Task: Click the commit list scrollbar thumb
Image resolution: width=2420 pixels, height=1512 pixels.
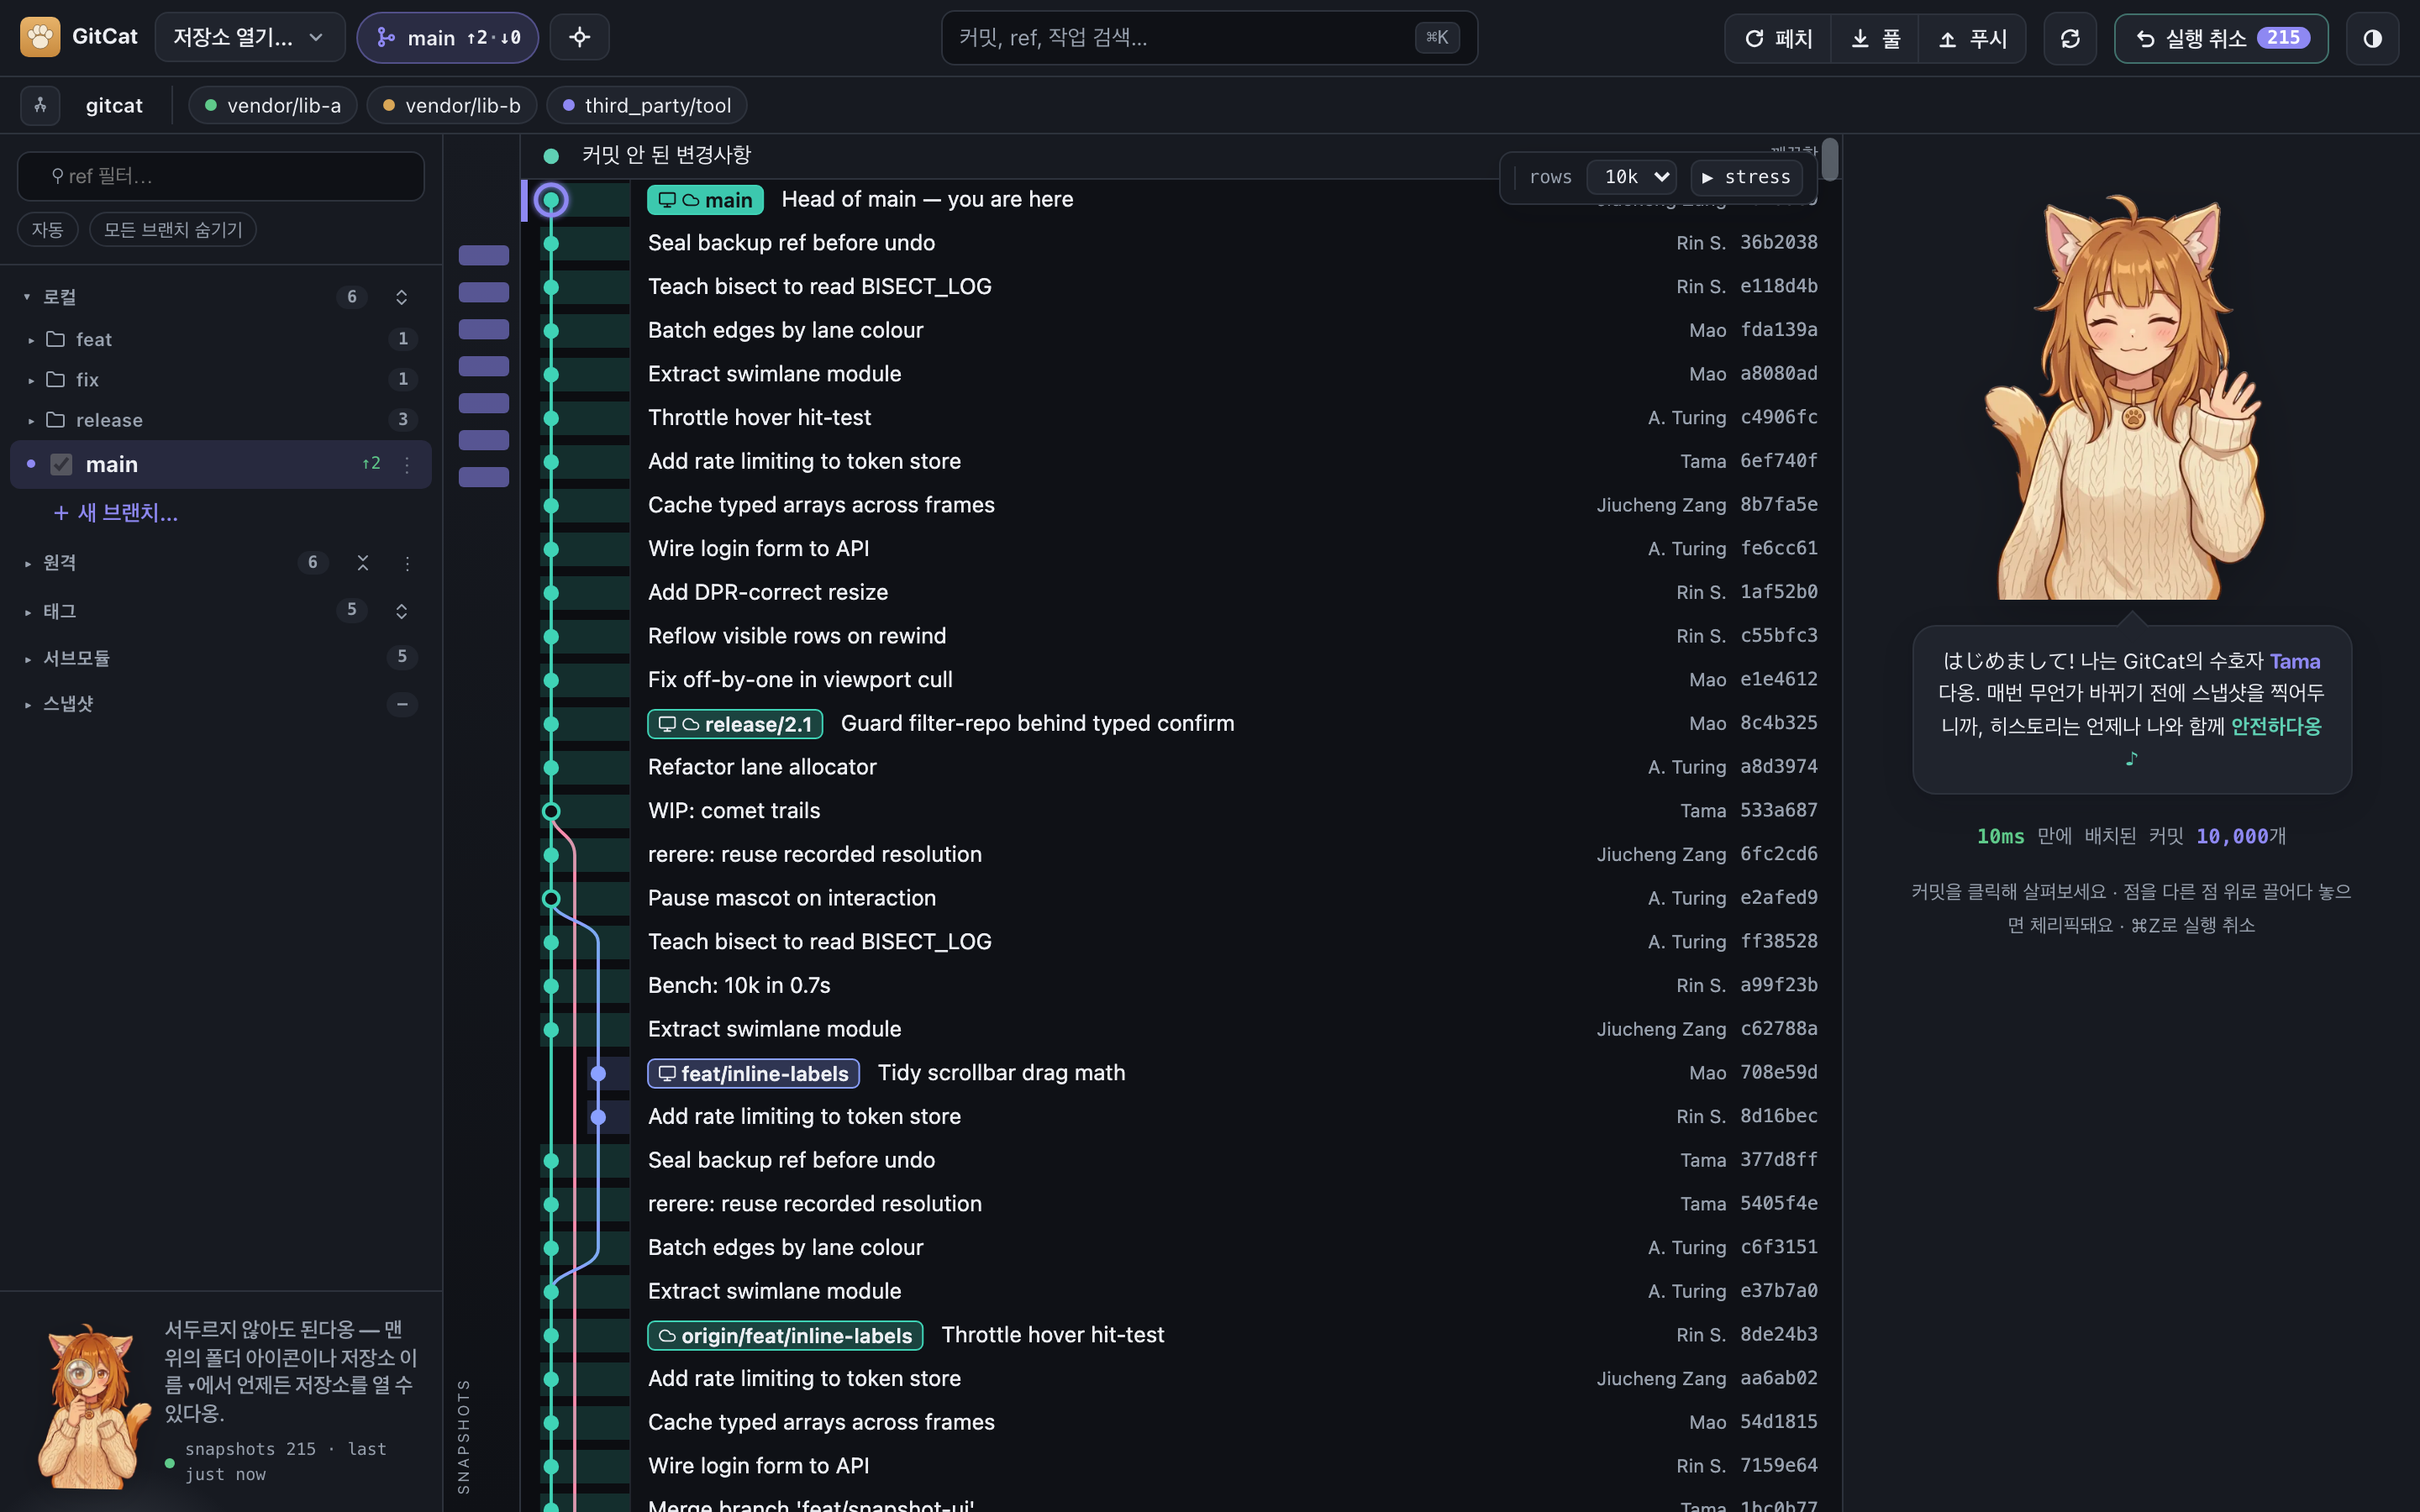Action: point(1830,160)
